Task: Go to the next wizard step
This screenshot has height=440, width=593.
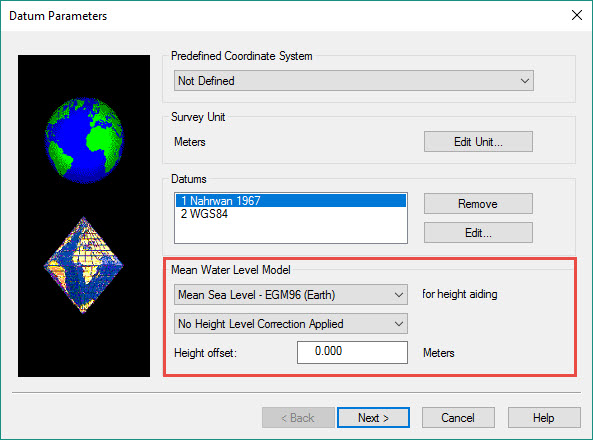Action: click(373, 418)
